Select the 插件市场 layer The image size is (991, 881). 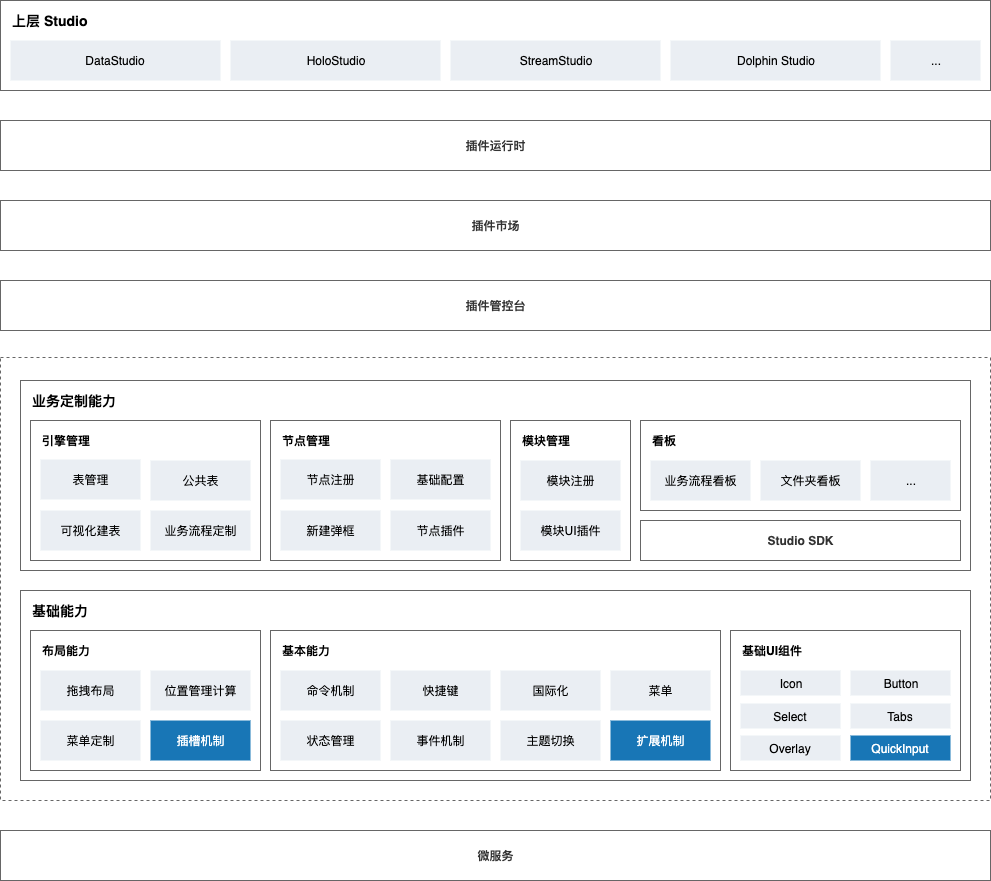point(496,226)
